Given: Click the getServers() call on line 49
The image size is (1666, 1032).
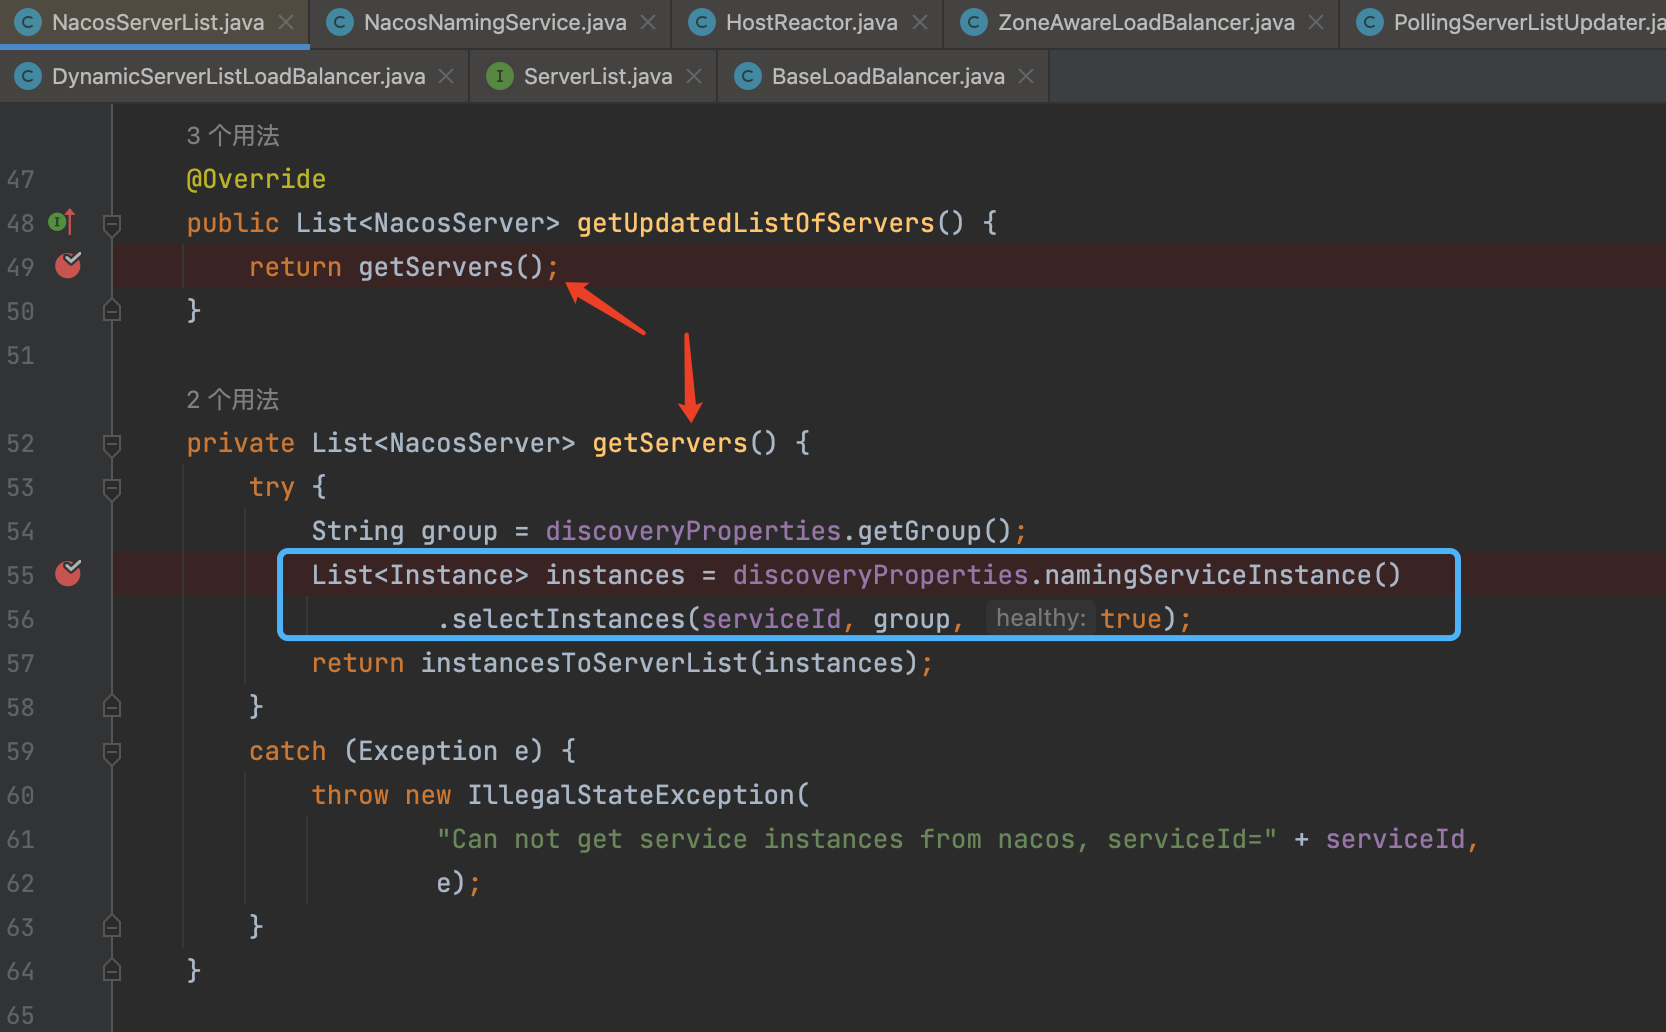Looking at the screenshot, I should (x=451, y=267).
